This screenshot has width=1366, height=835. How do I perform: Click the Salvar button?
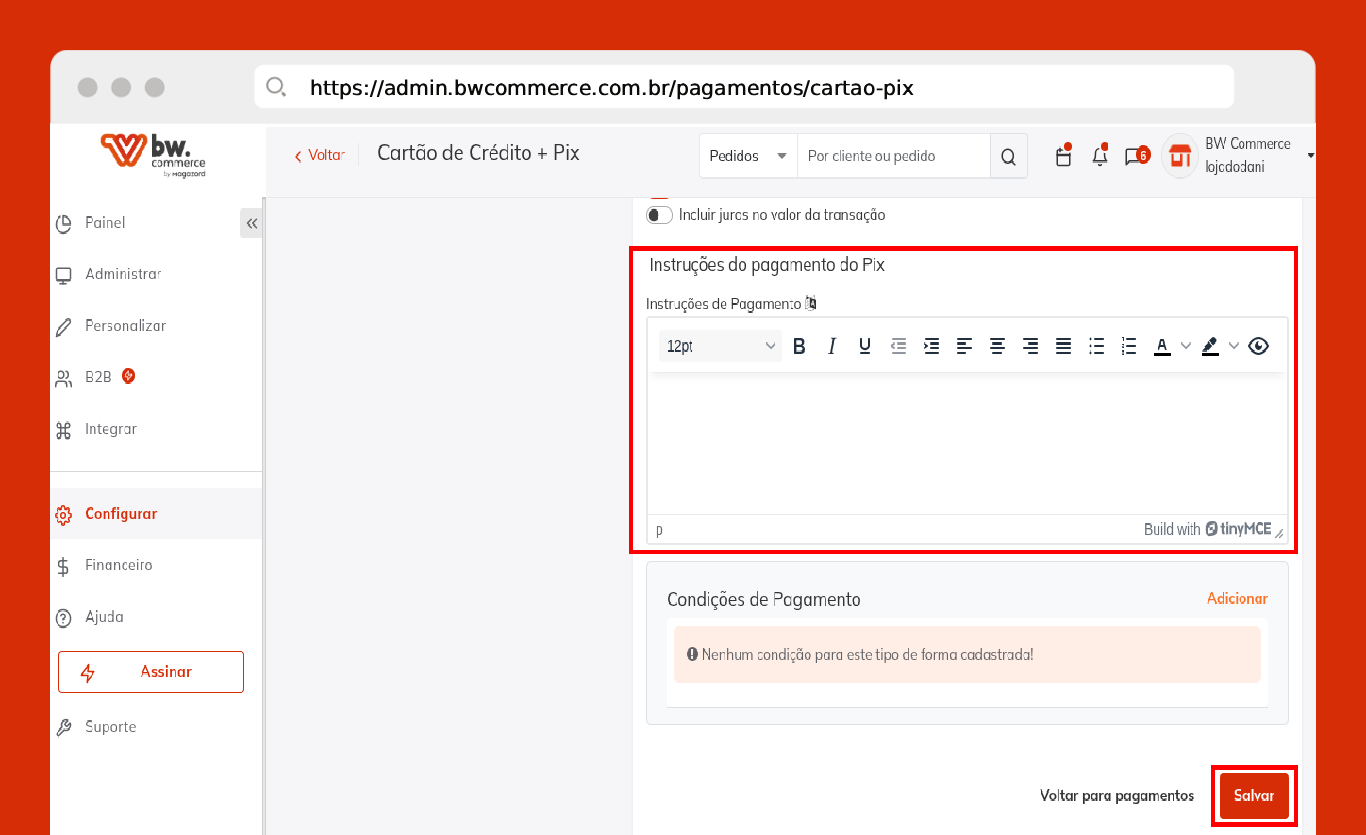click(1254, 796)
